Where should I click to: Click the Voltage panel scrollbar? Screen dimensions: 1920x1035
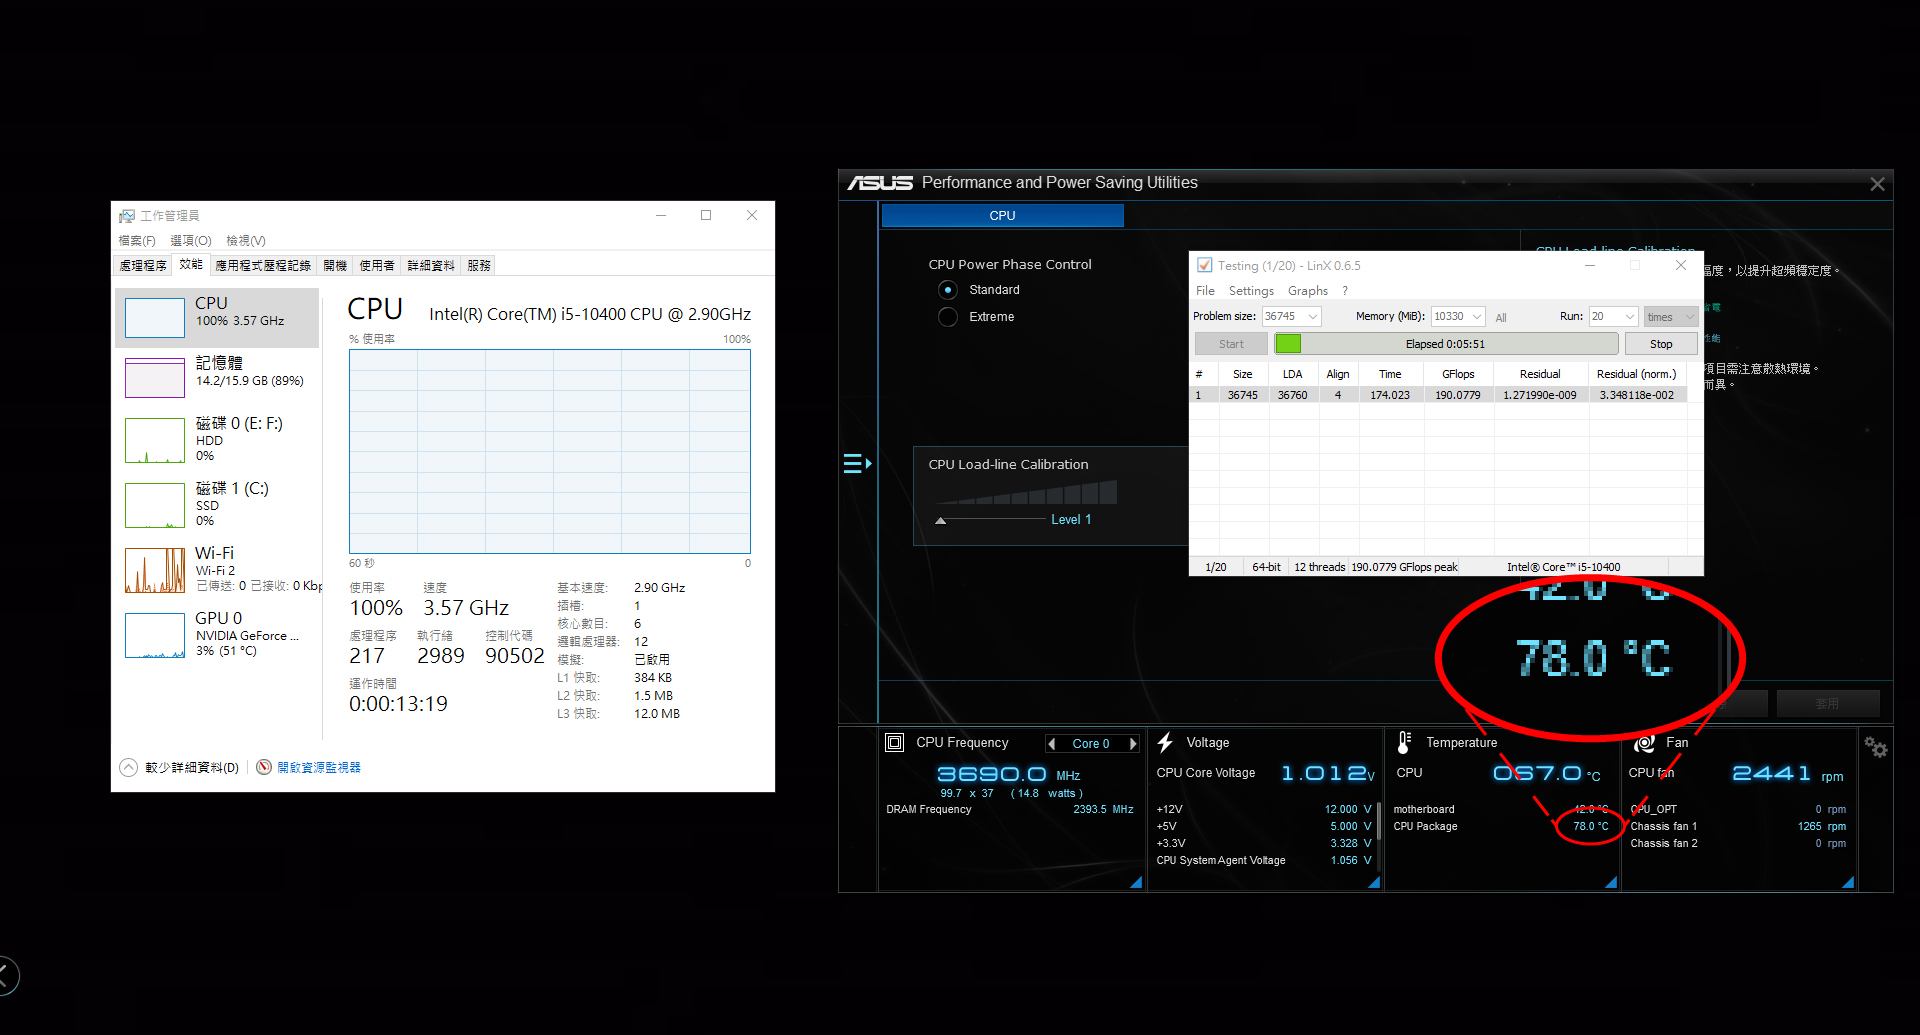coord(1379,823)
